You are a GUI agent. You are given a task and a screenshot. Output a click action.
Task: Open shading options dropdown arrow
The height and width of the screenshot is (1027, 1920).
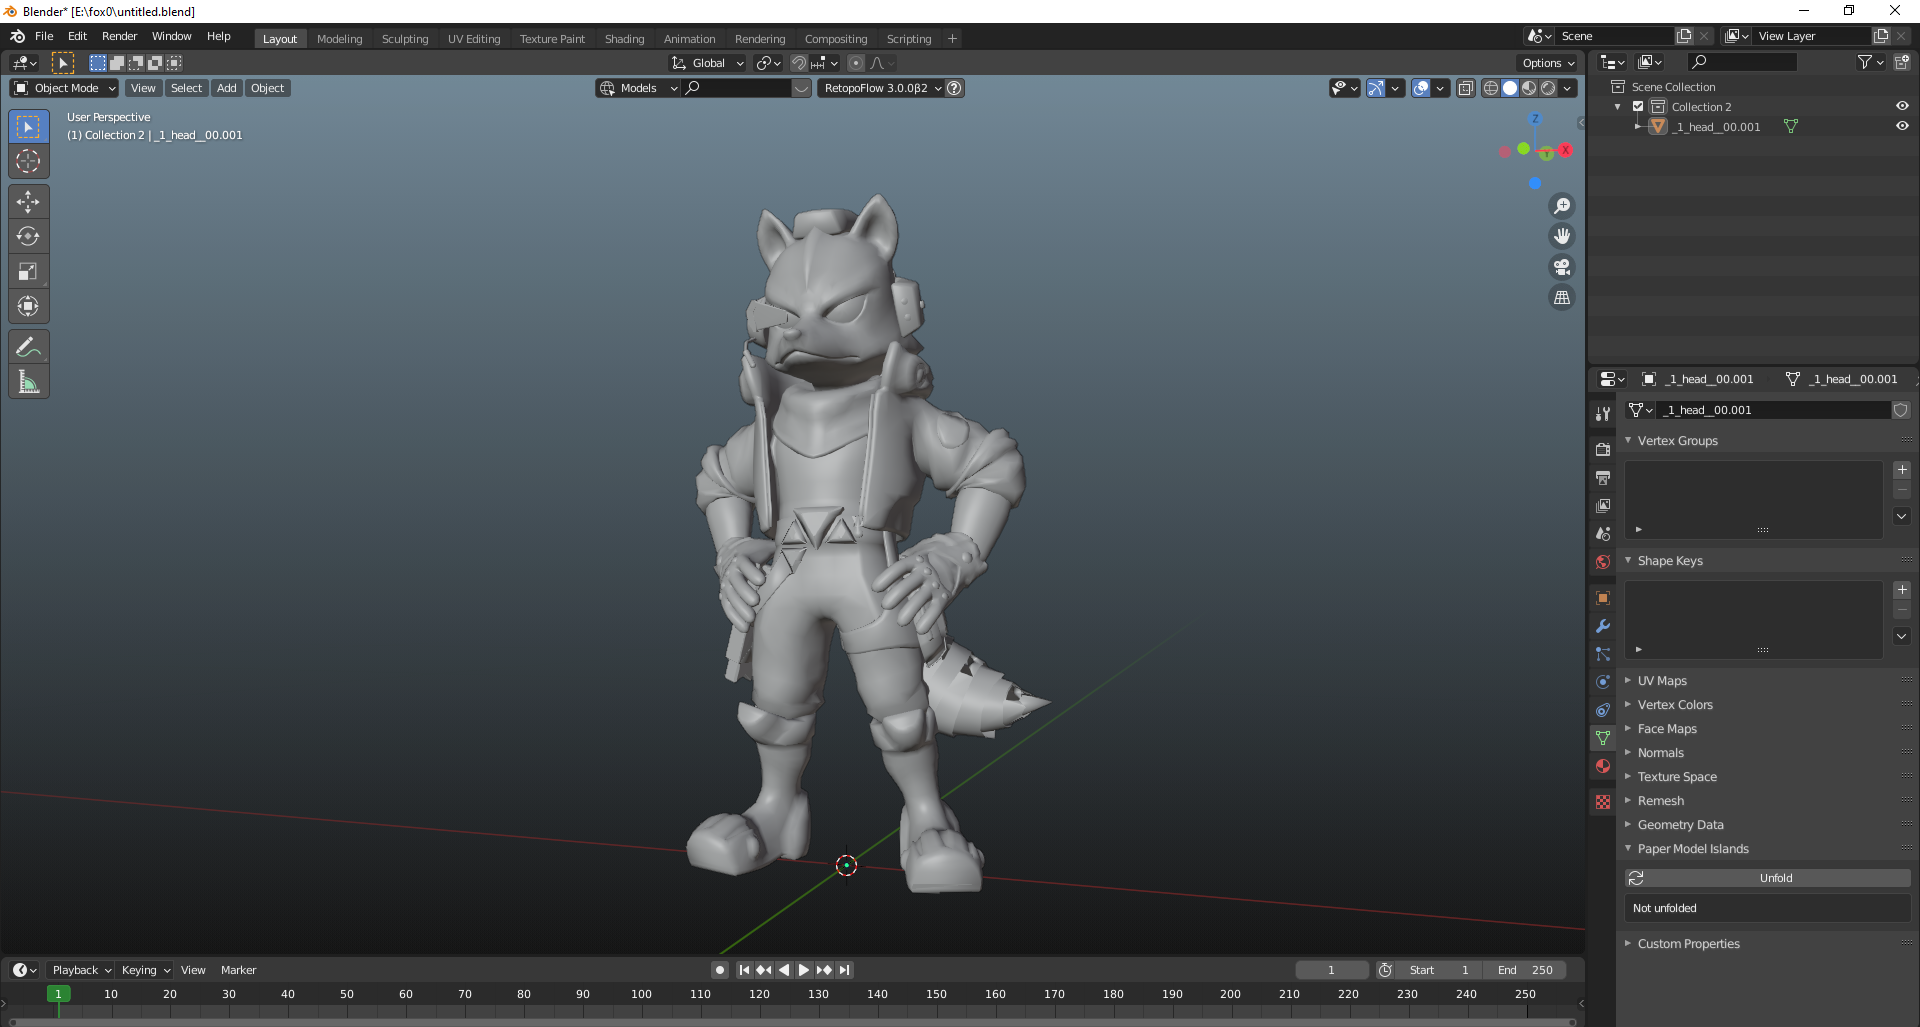(1568, 88)
